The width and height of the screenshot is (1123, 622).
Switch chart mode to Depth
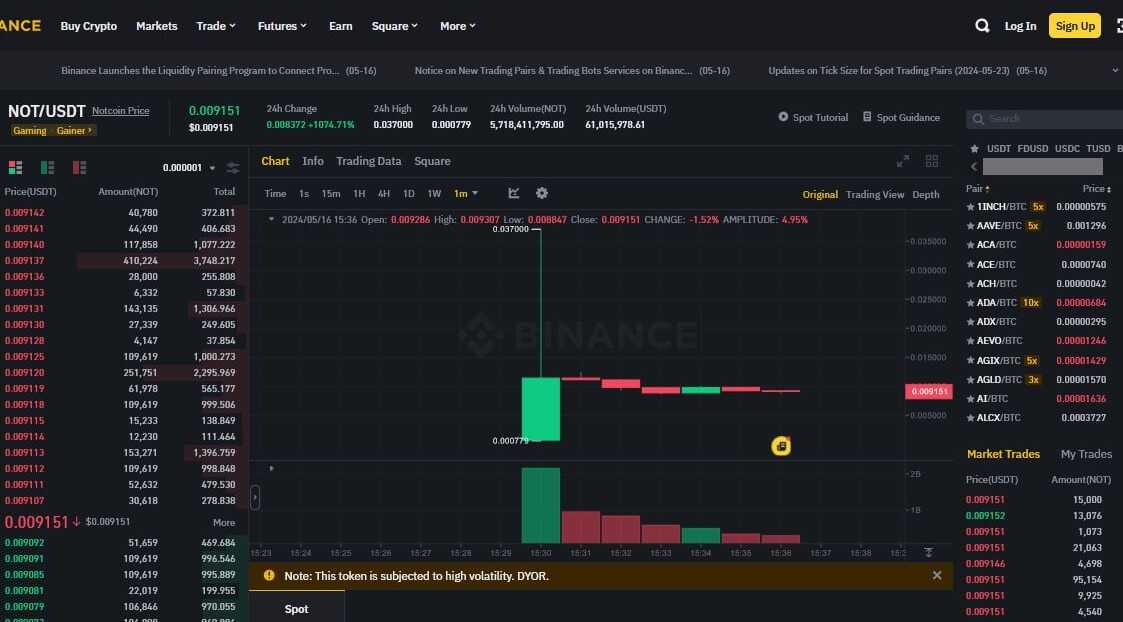click(x=925, y=194)
